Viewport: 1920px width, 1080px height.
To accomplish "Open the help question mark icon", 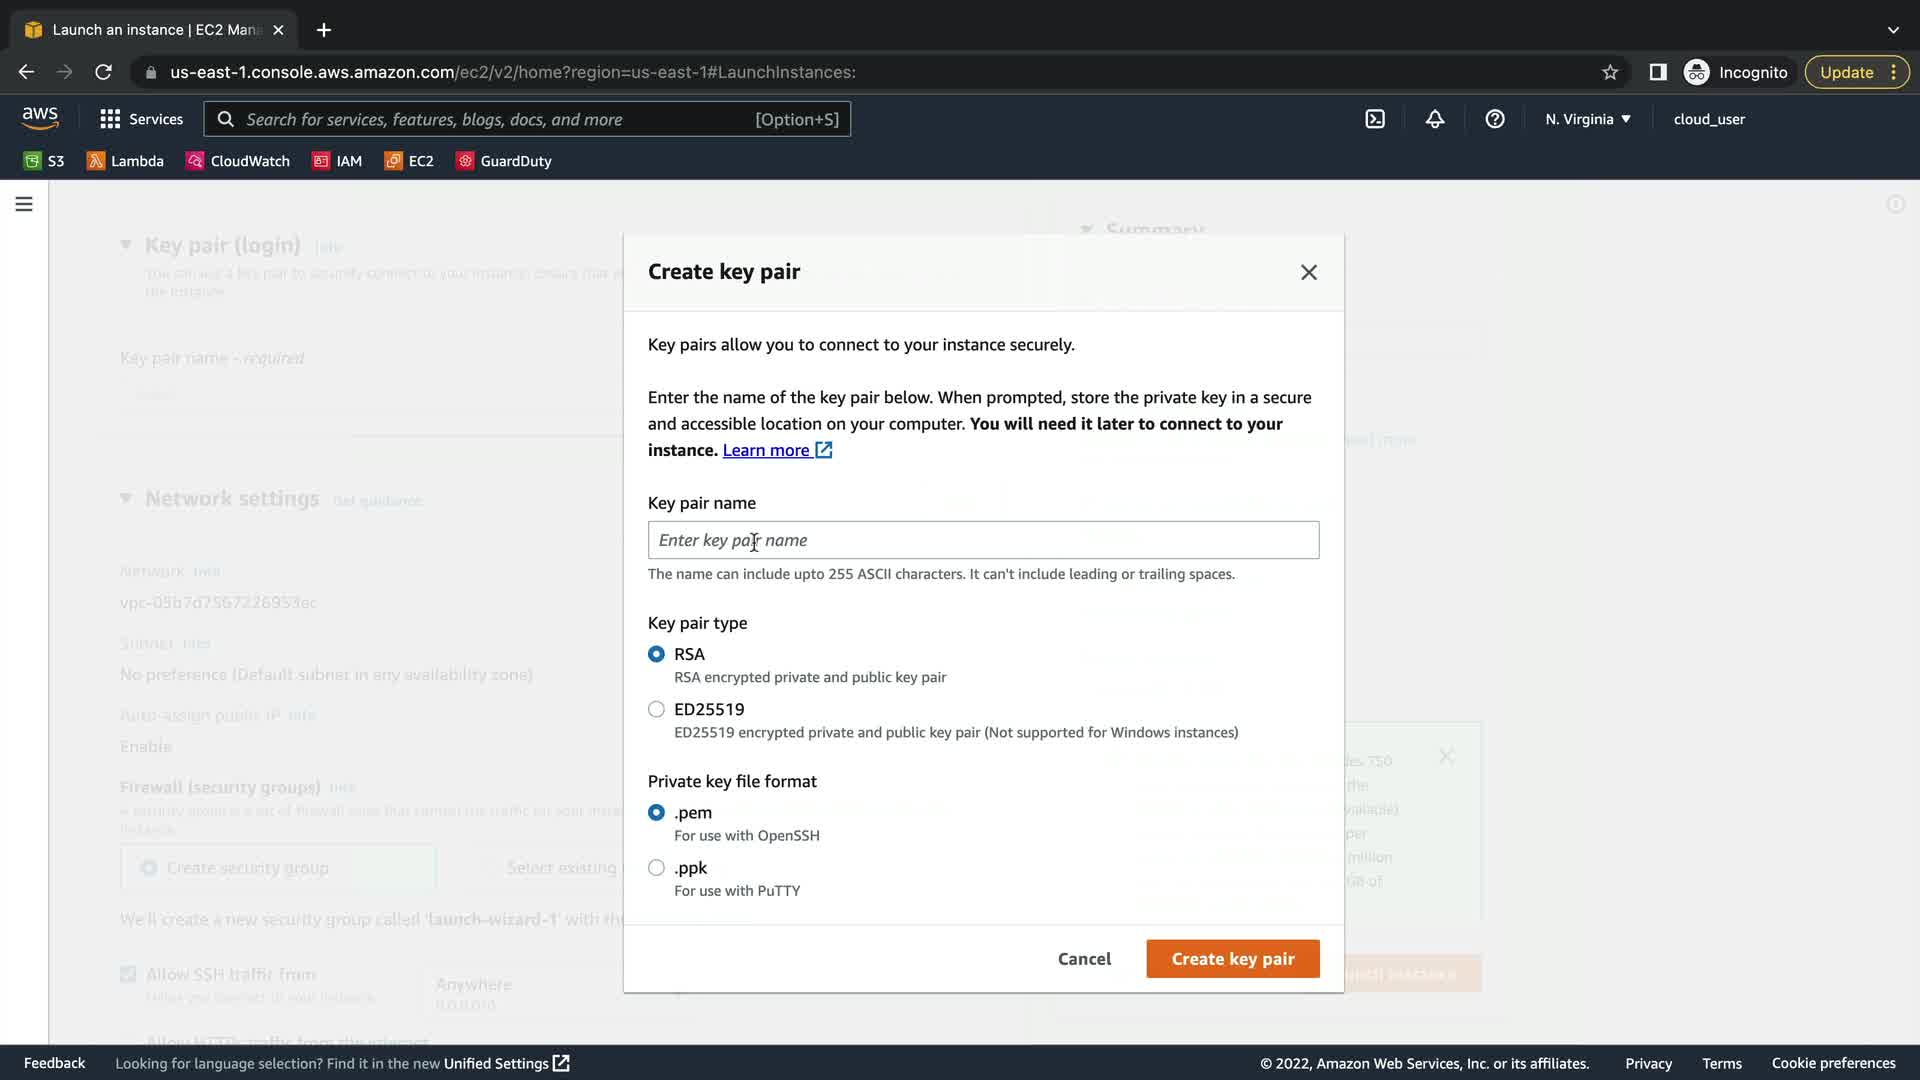I will pyautogui.click(x=1495, y=119).
